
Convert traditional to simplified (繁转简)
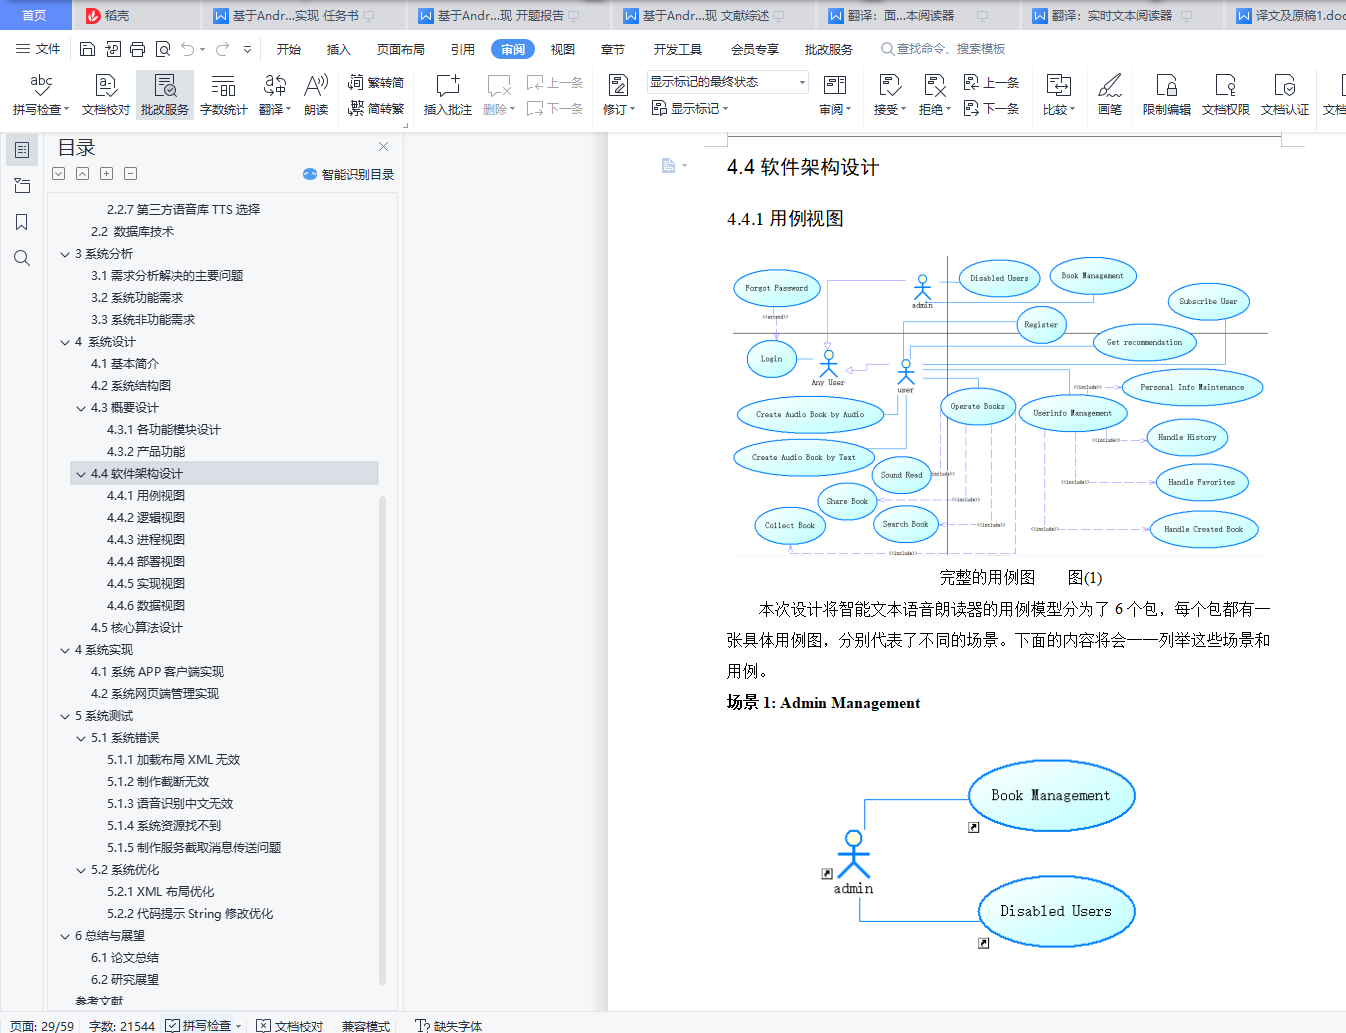click(376, 82)
